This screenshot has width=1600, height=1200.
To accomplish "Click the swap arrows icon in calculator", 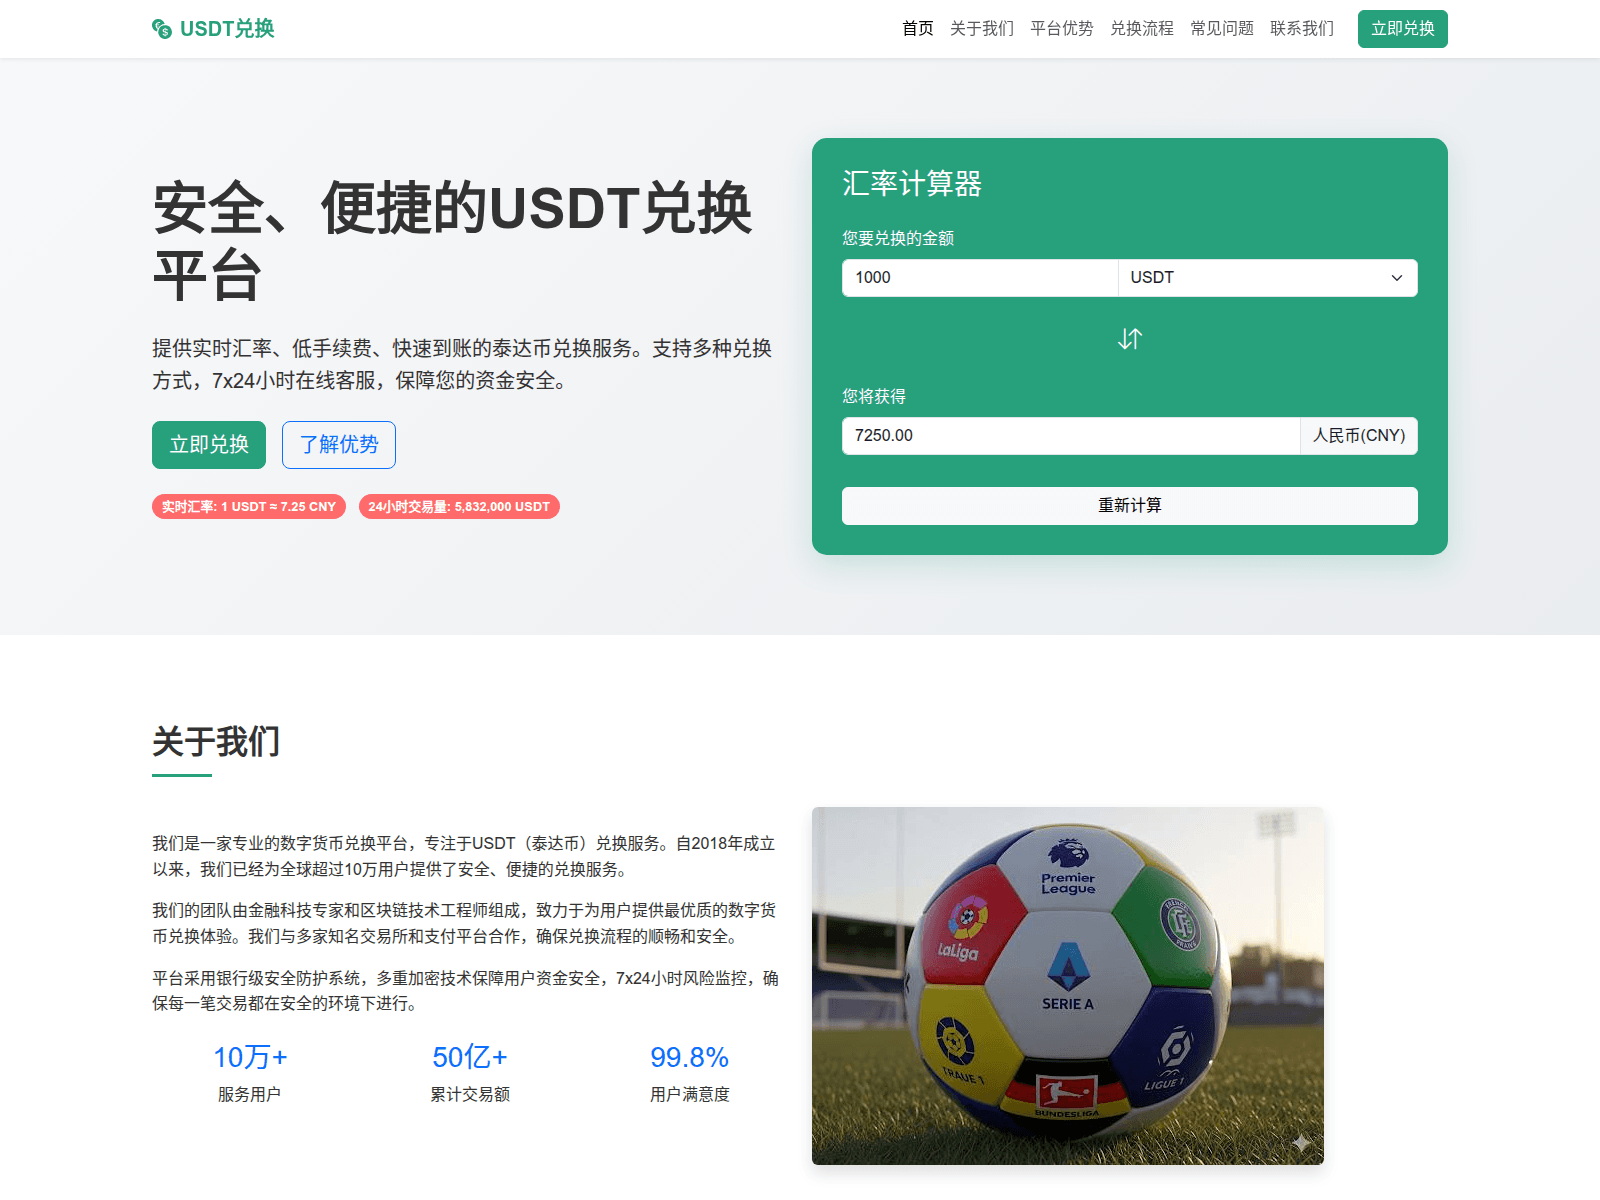I will coord(1129,339).
